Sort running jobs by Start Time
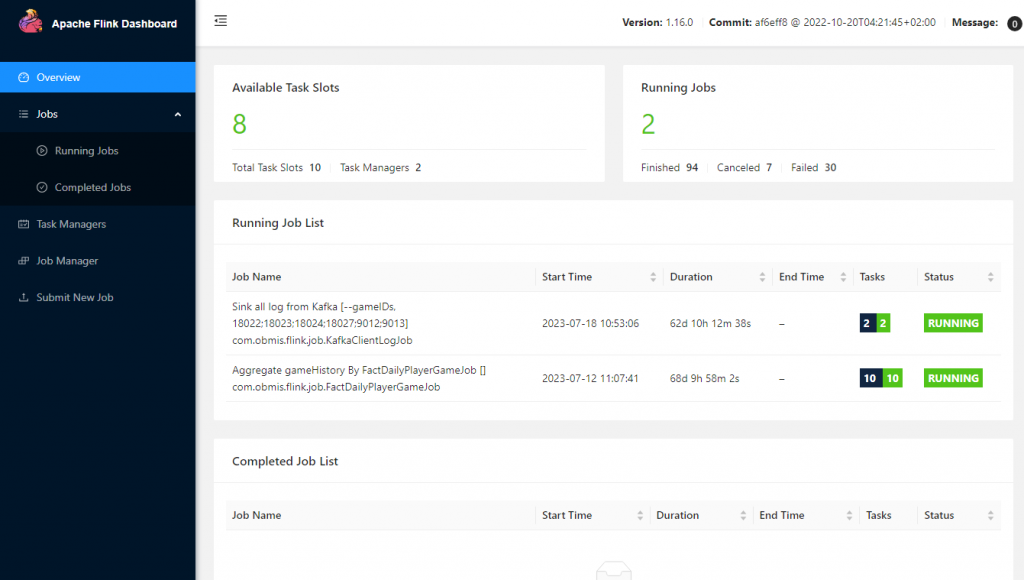Screen dimensions: 1024x580 [x=654, y=277]
